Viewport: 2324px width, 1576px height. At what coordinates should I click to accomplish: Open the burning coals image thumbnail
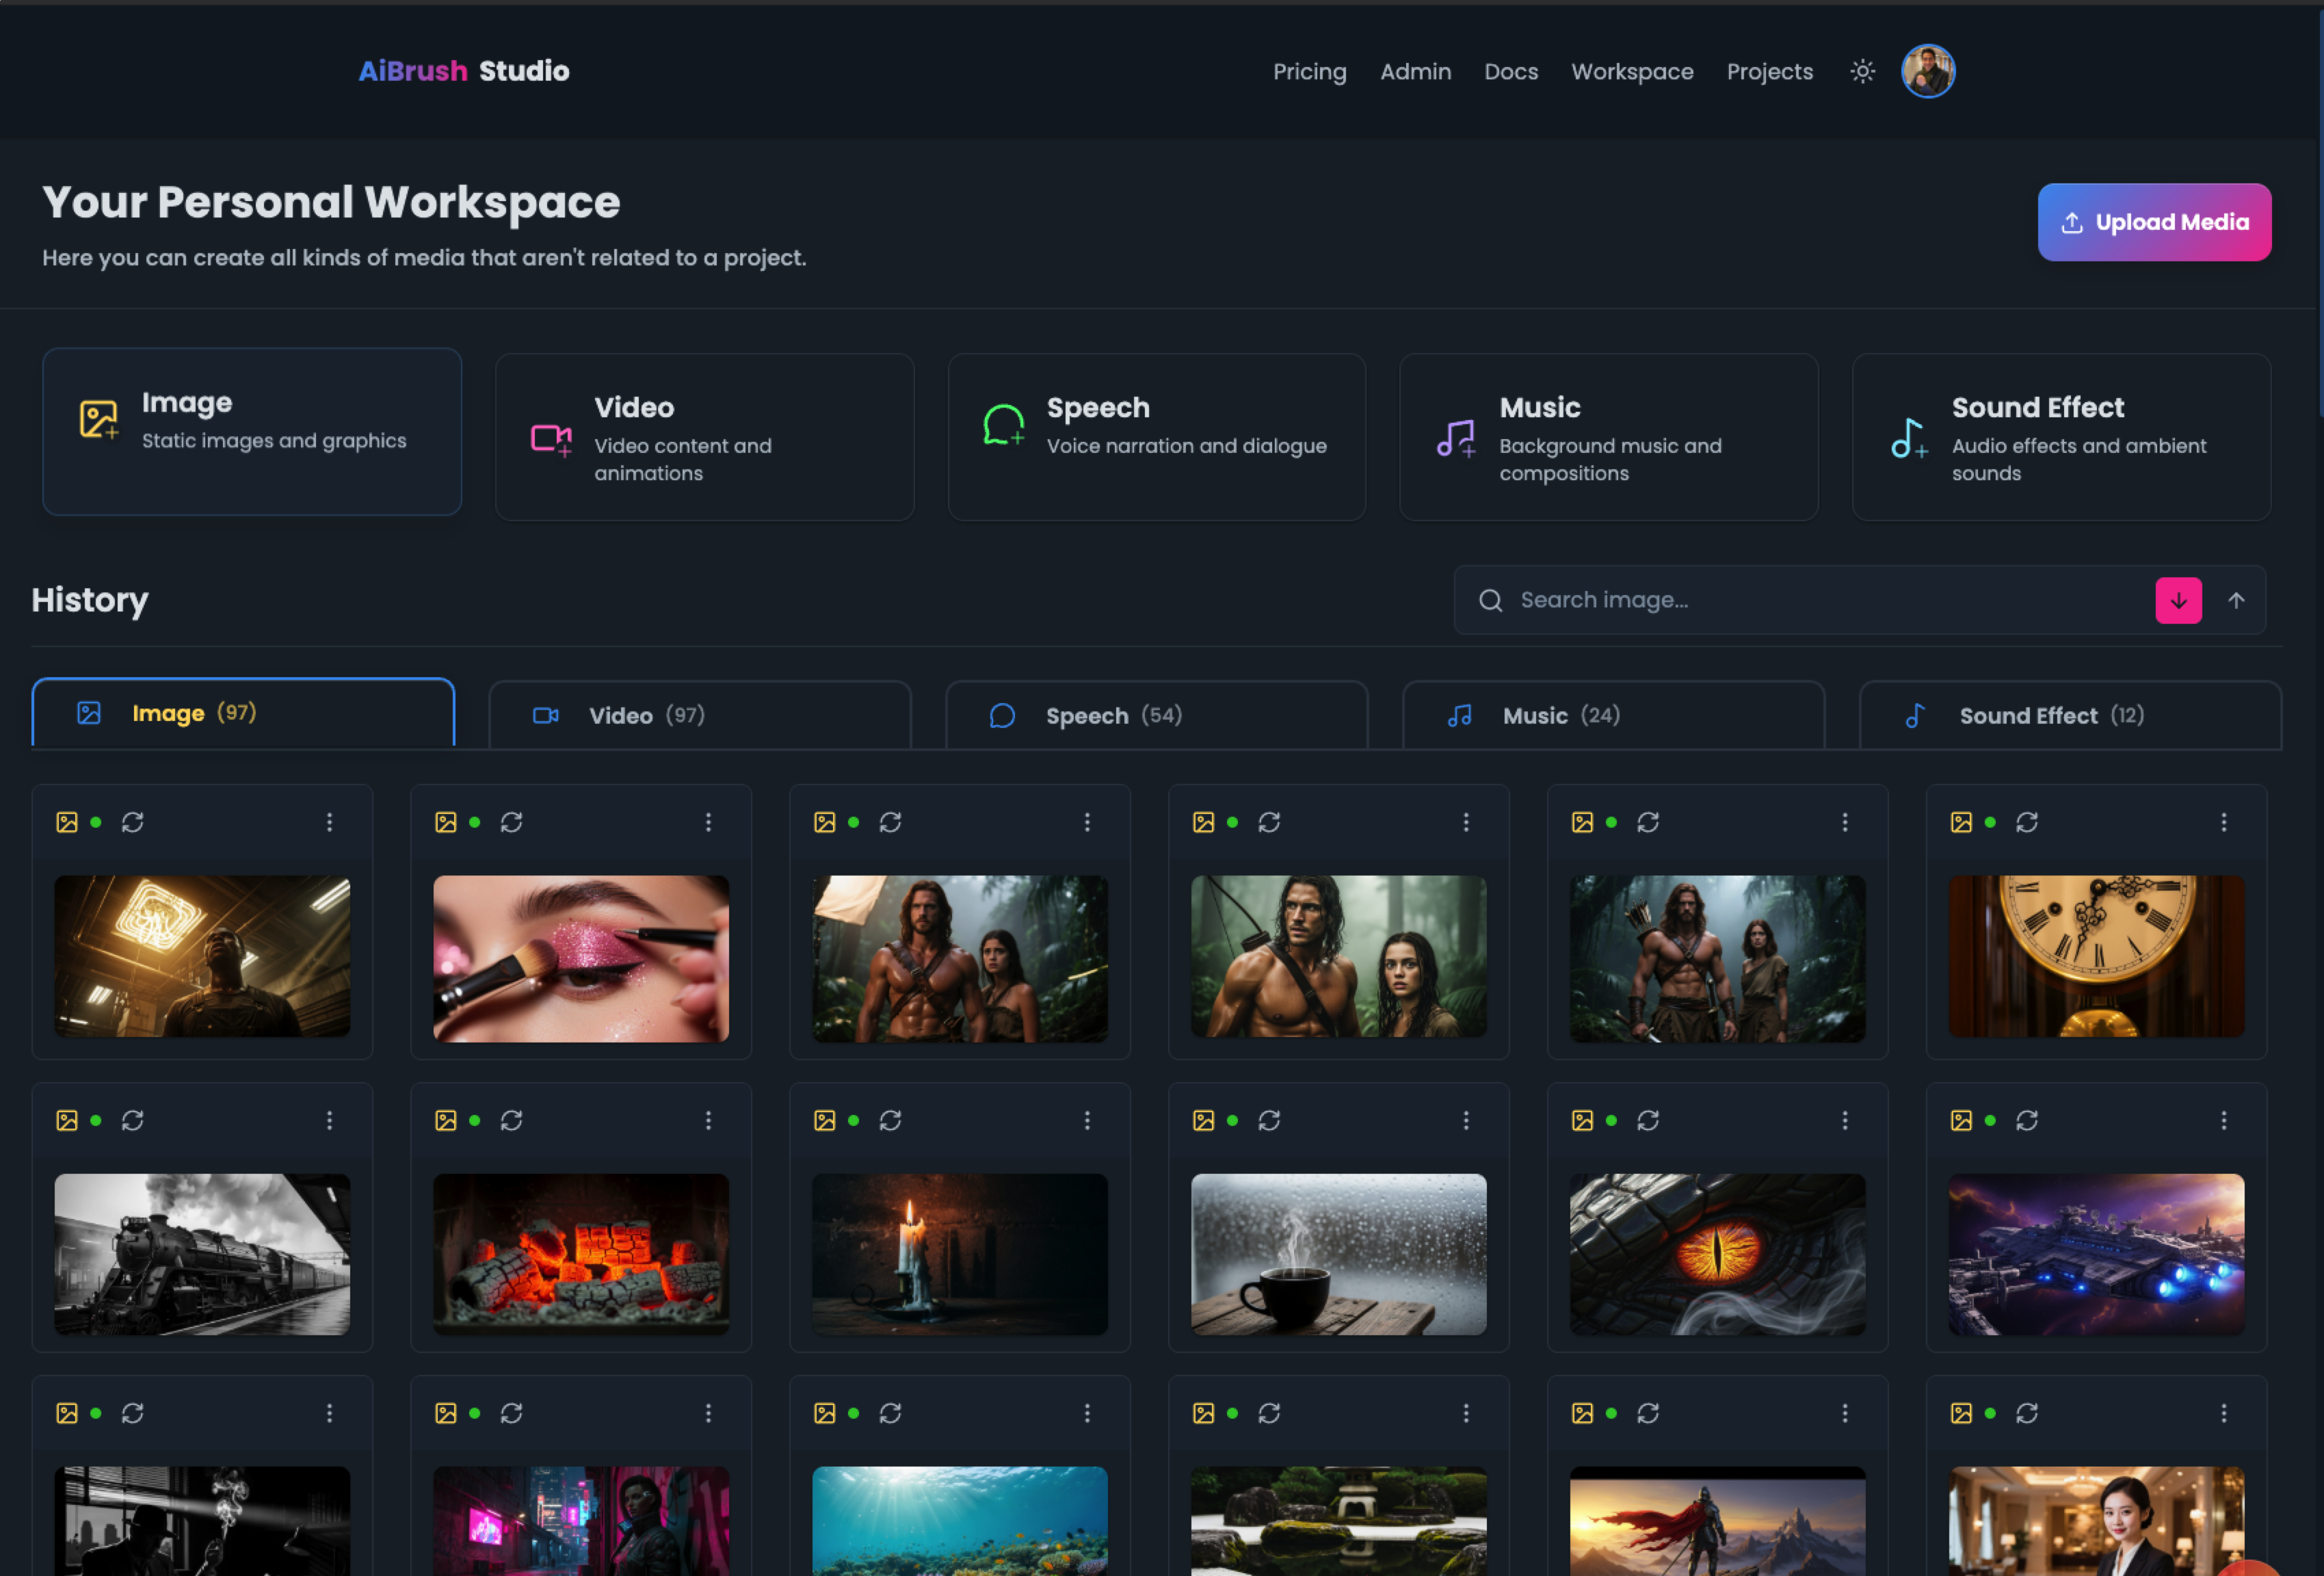point(581,1254)
